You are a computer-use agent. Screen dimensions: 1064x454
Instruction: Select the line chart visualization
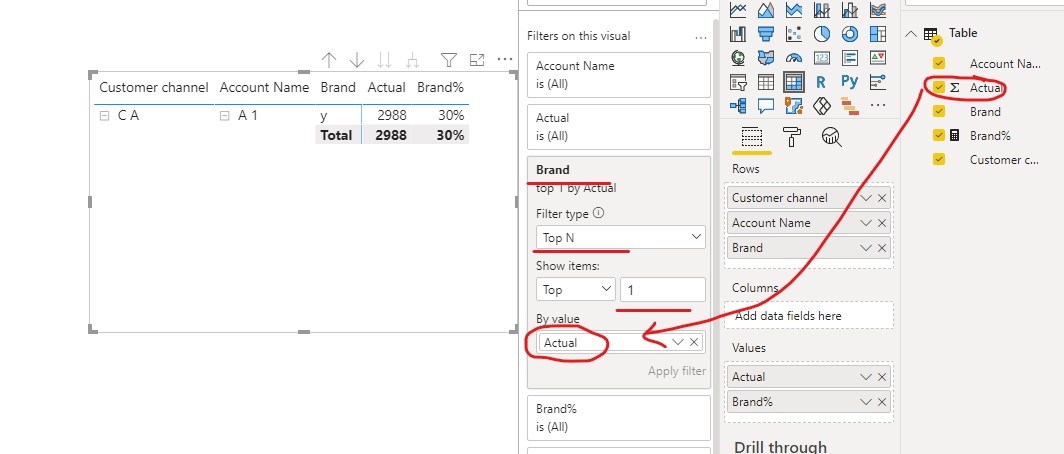pyautogui.click(x=738, y=10)
